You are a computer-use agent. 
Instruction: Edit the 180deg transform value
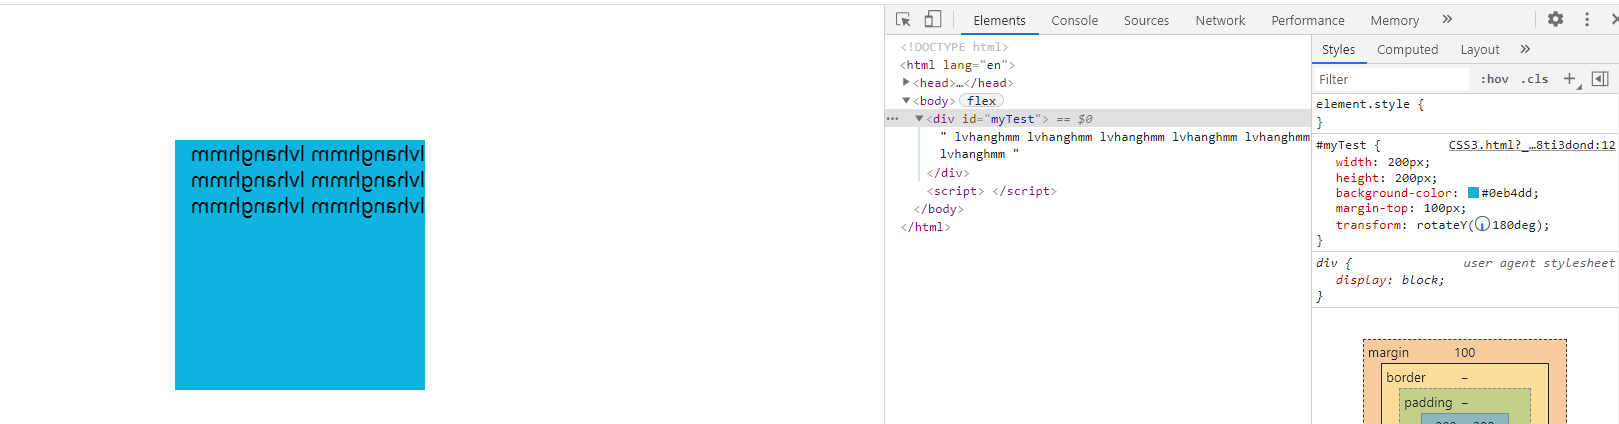click(1516, 225)
